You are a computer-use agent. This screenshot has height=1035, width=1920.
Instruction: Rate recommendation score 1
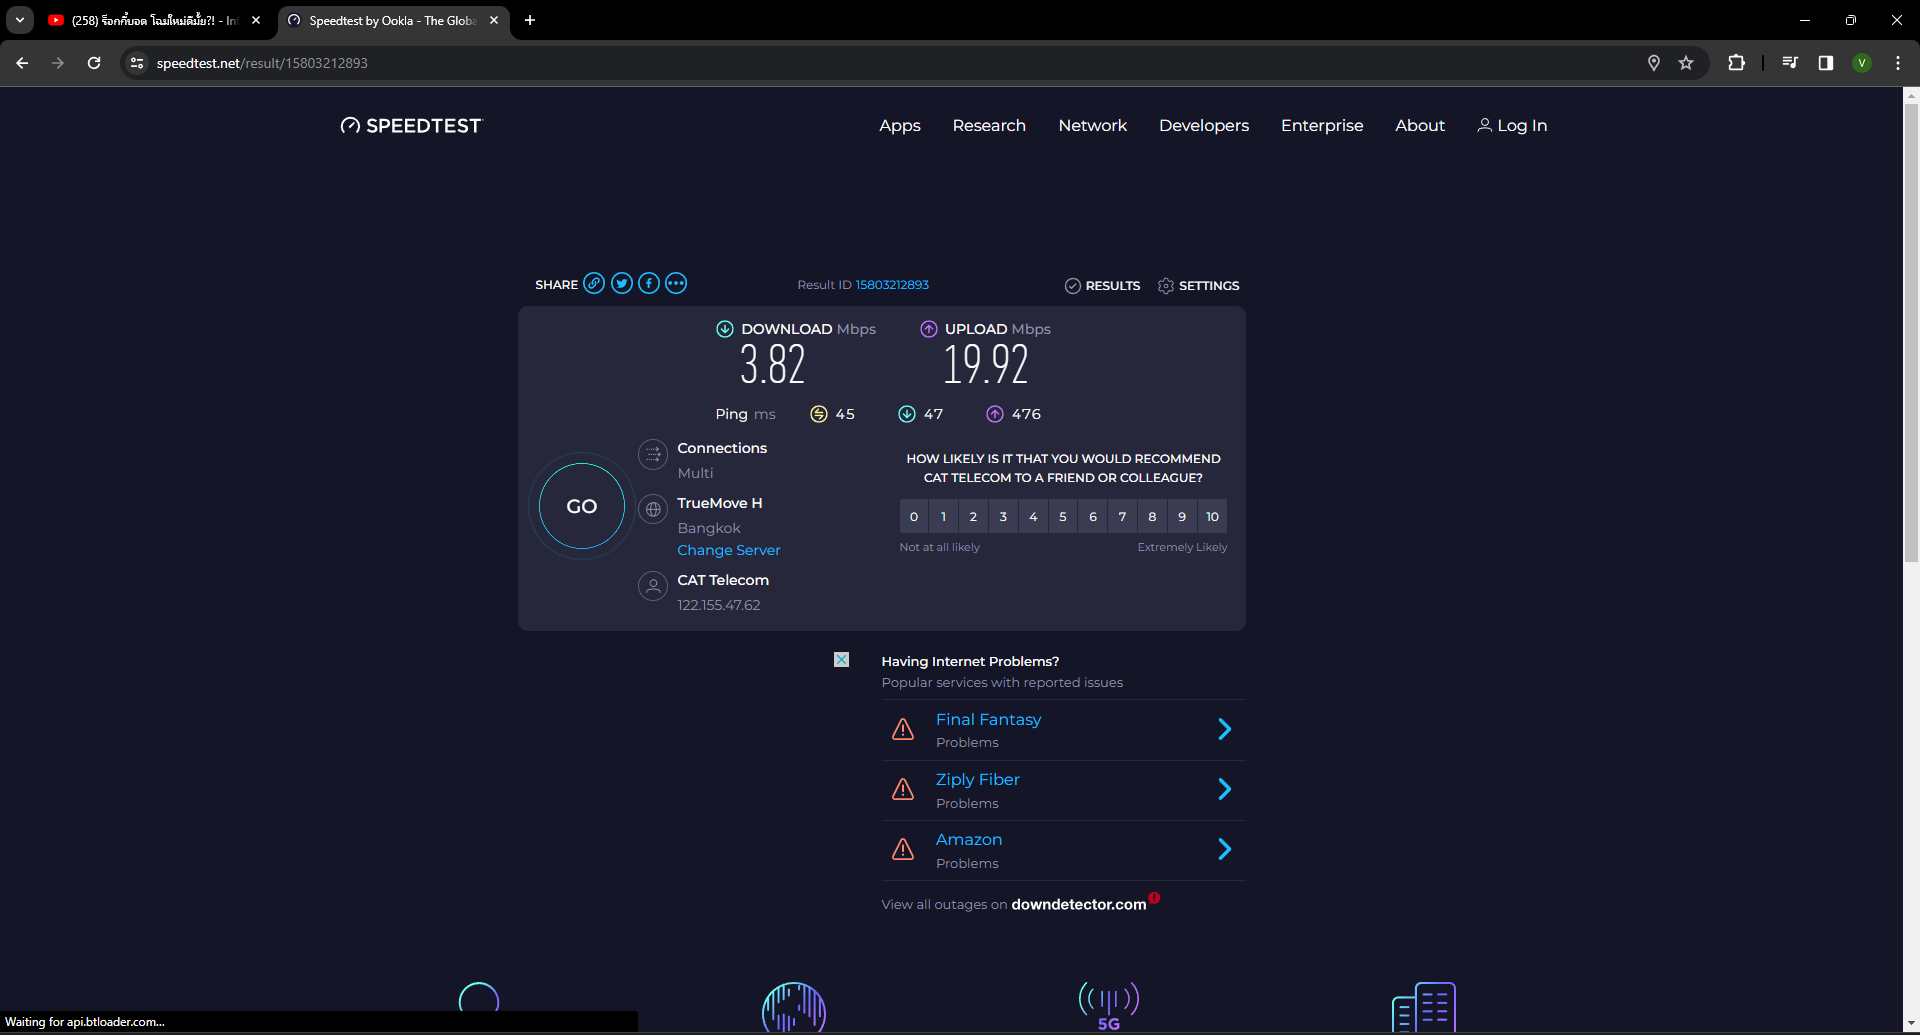[x=943, y=517]
